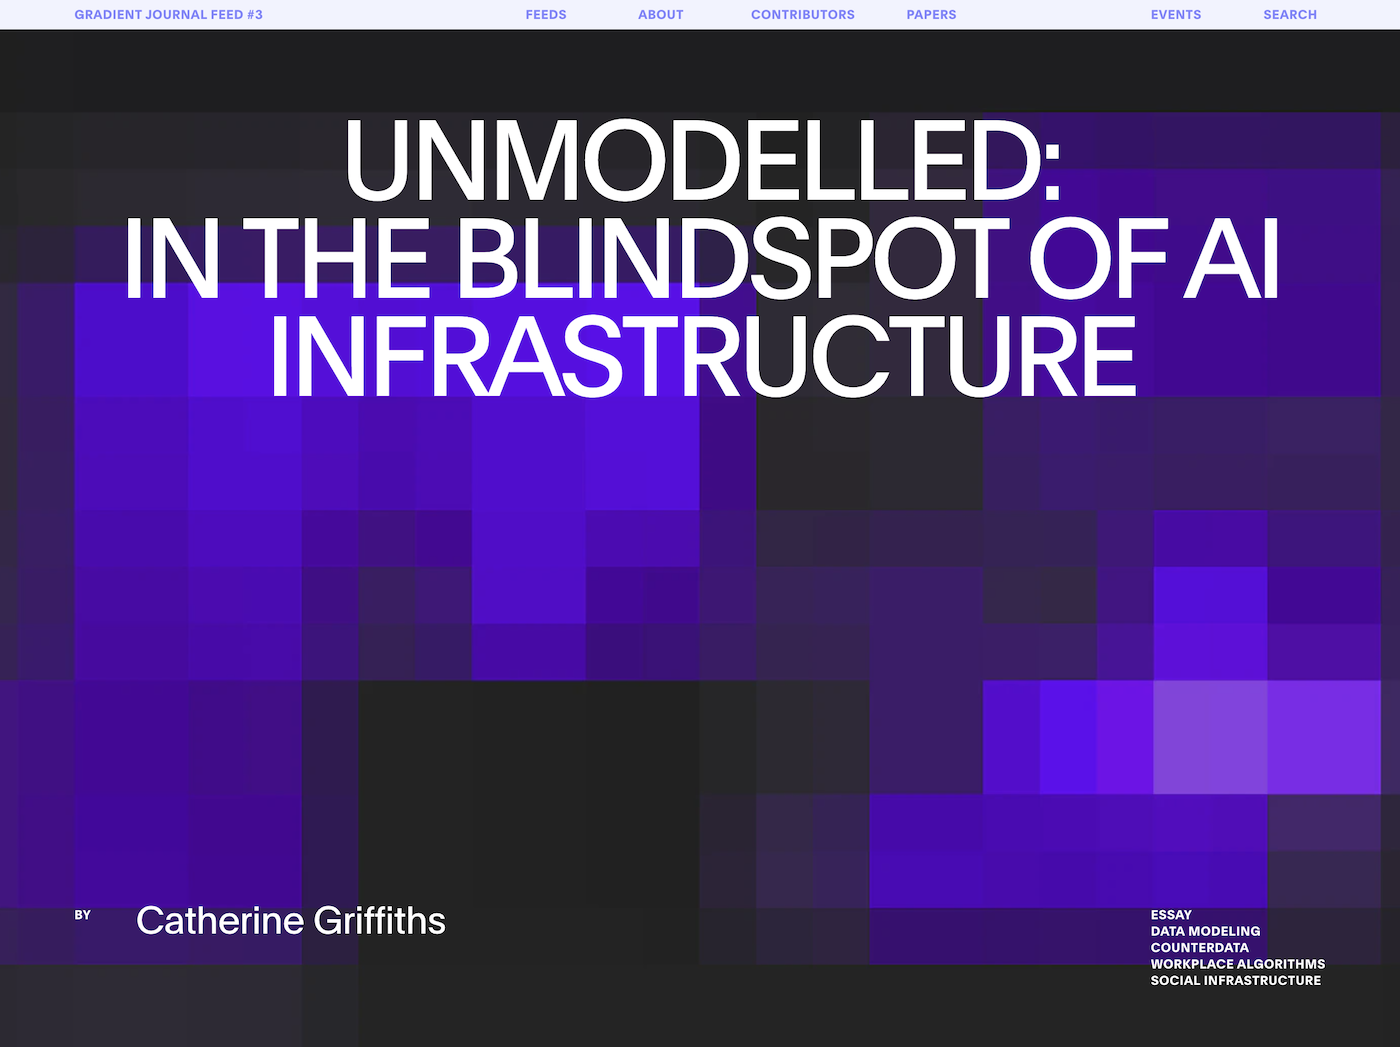Select the Workplace Algorithms tag
The height and width of the screenshot is (1047, 1400).
tap(1238, 964)
